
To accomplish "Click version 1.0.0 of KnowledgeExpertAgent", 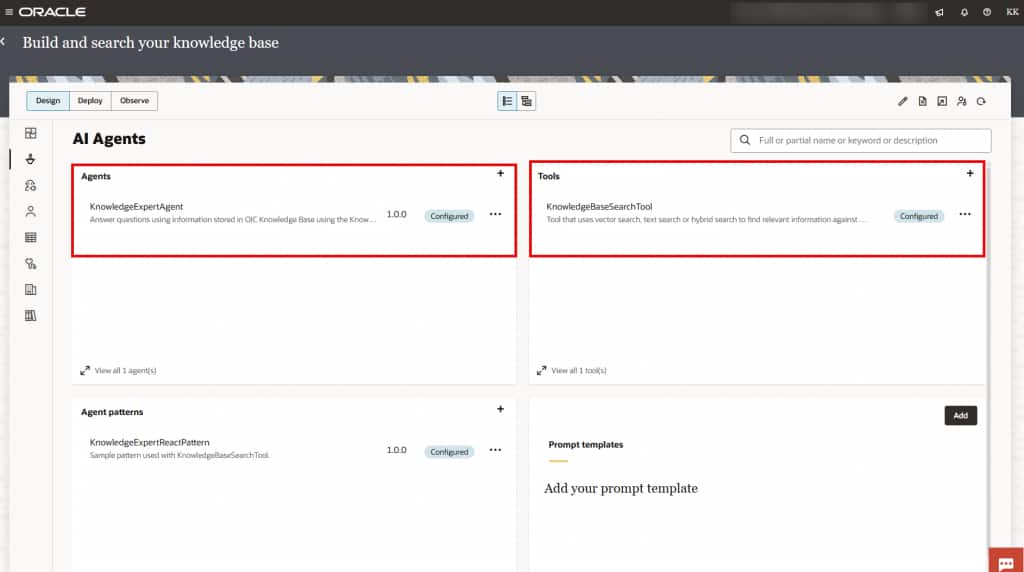I will pyautogui.click(x=396, y=214).
